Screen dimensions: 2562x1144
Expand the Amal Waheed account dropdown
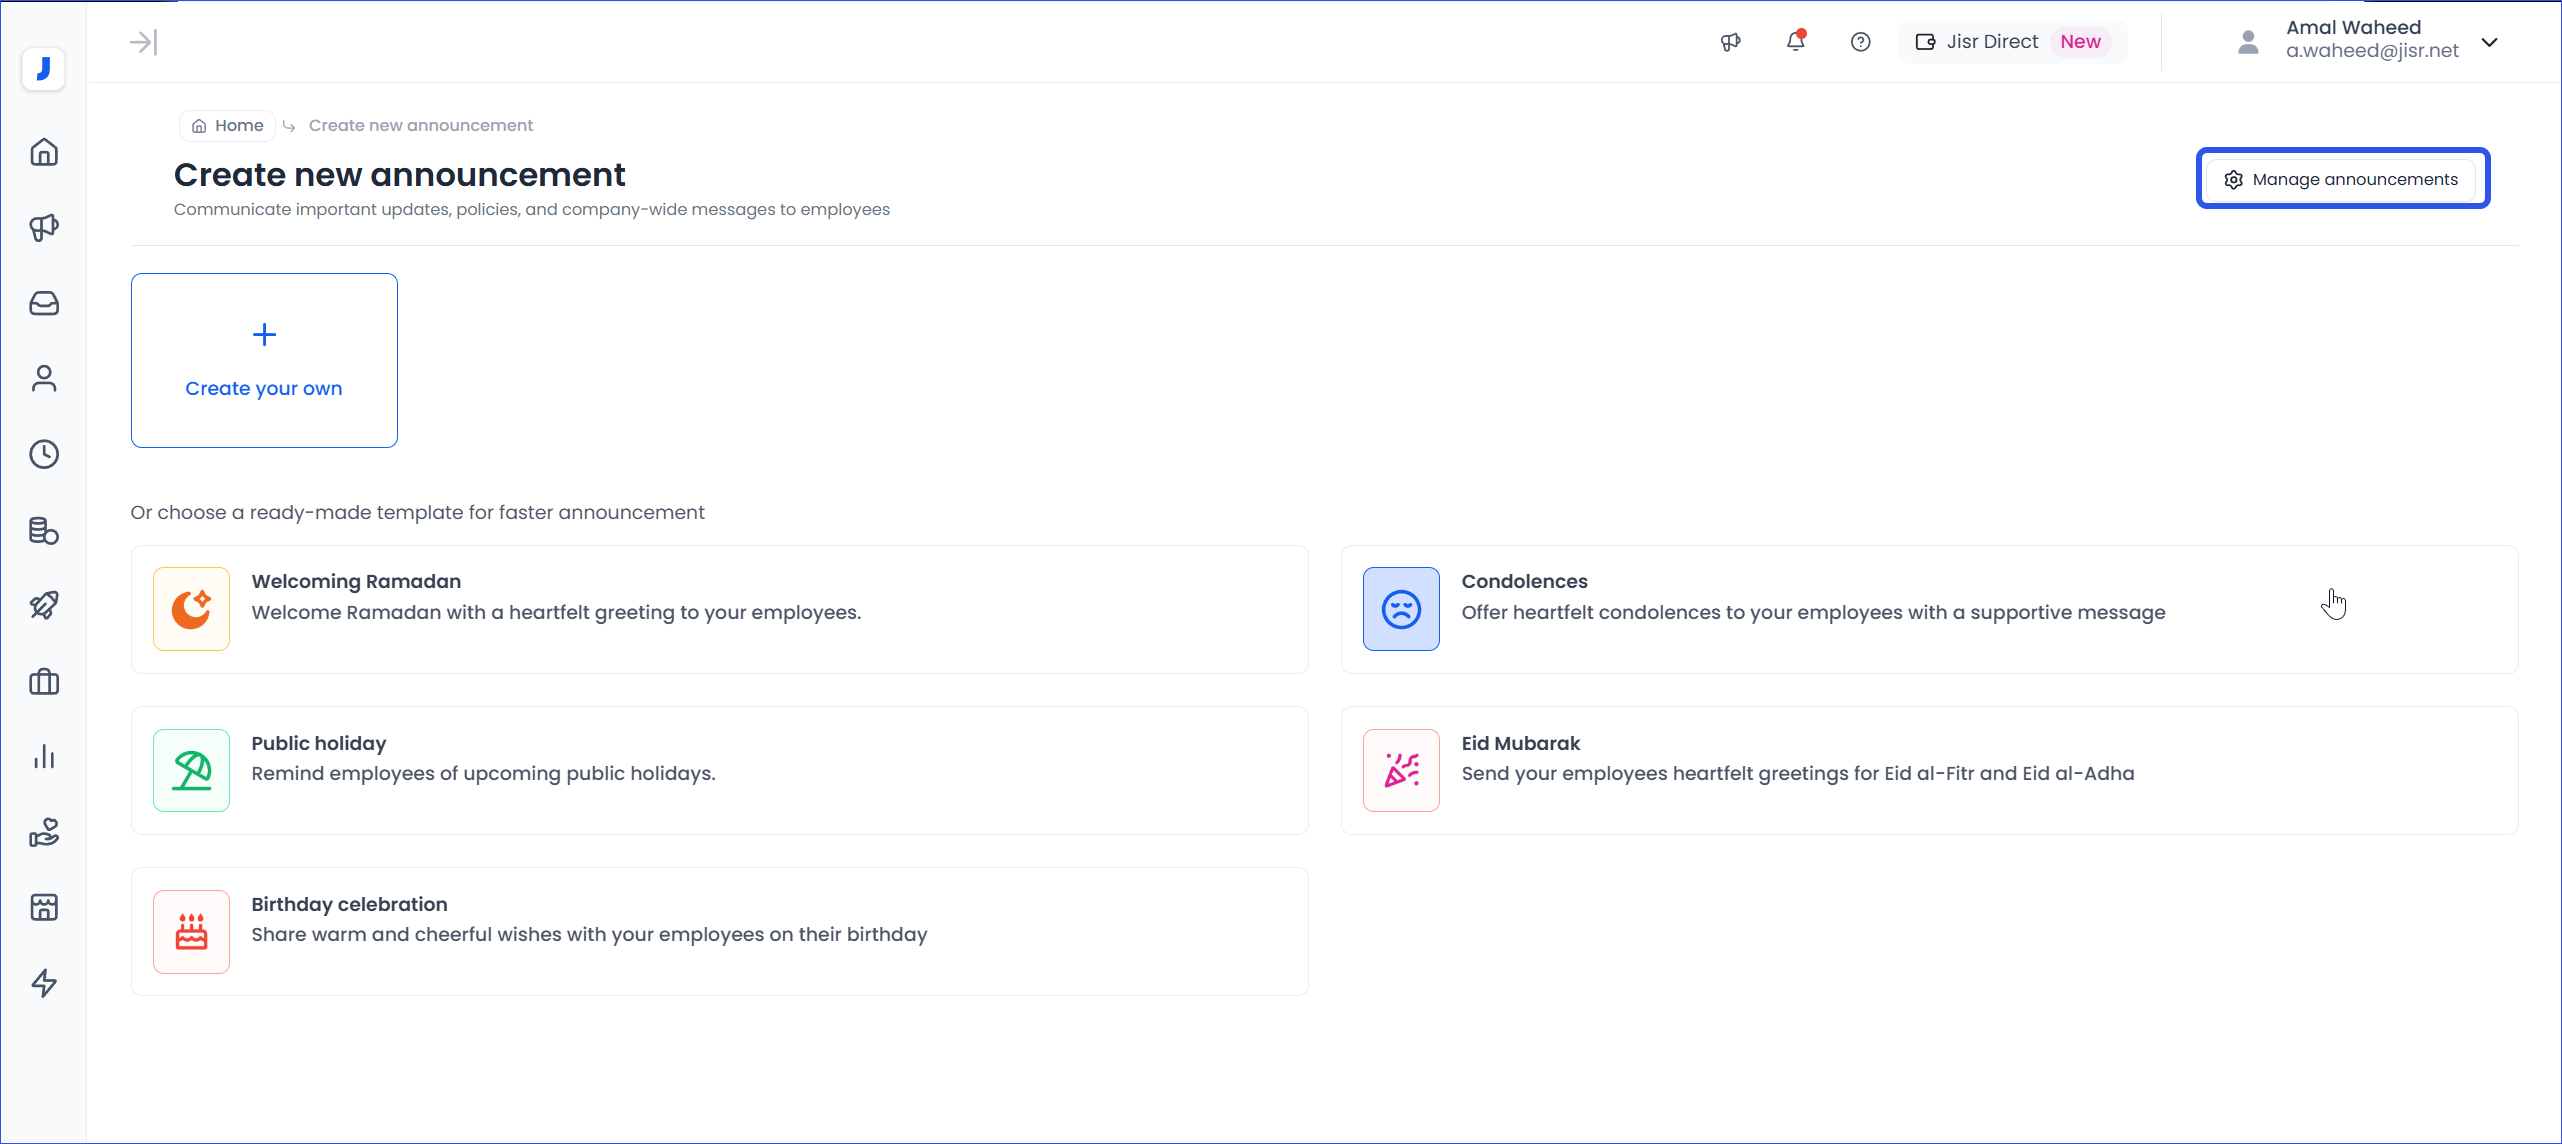[x=2490, y=42]
